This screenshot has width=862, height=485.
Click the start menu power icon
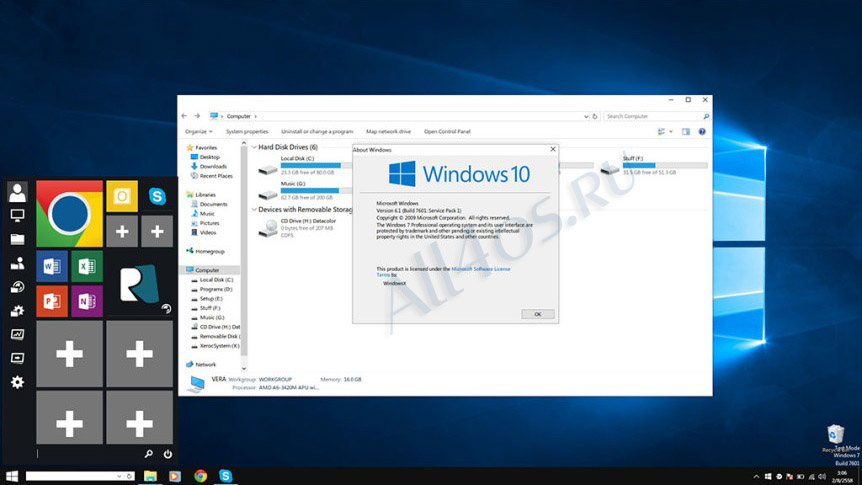pyautogui.click(x=168, y=454)
